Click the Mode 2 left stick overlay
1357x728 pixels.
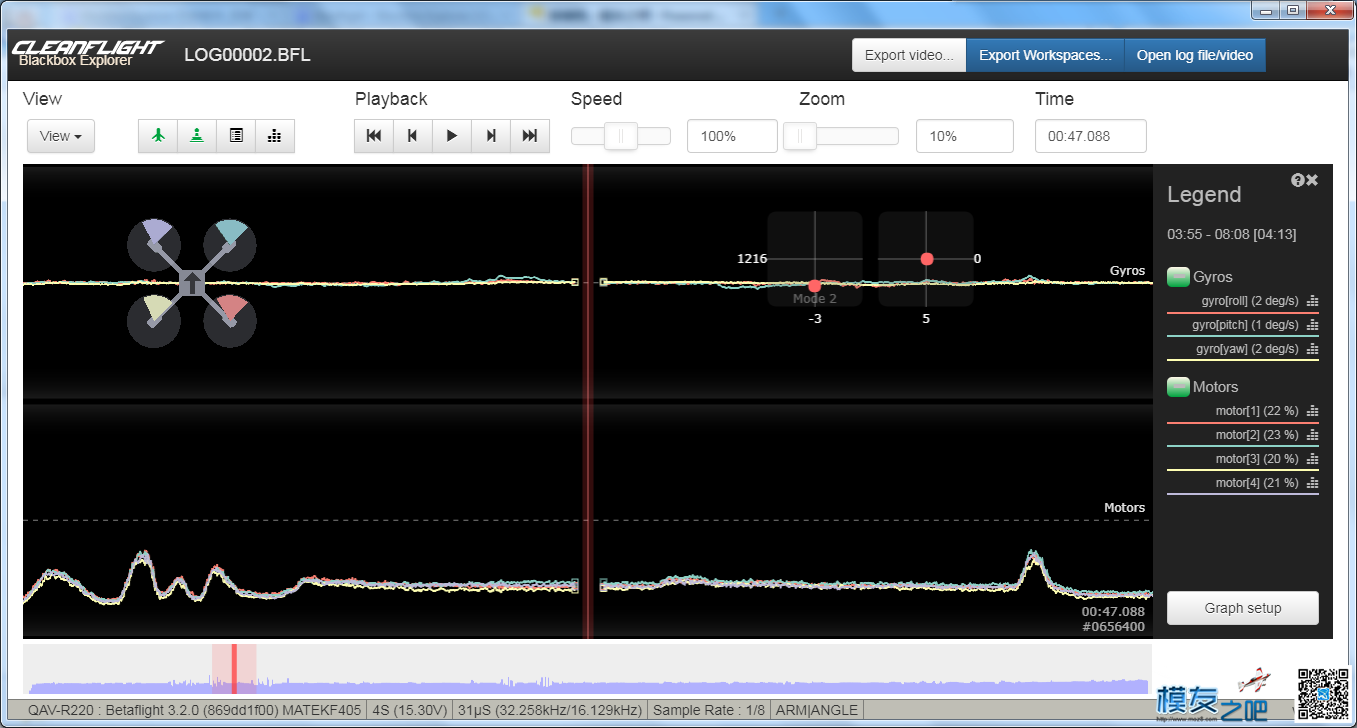pyautogui.click(x=815, y=259)
